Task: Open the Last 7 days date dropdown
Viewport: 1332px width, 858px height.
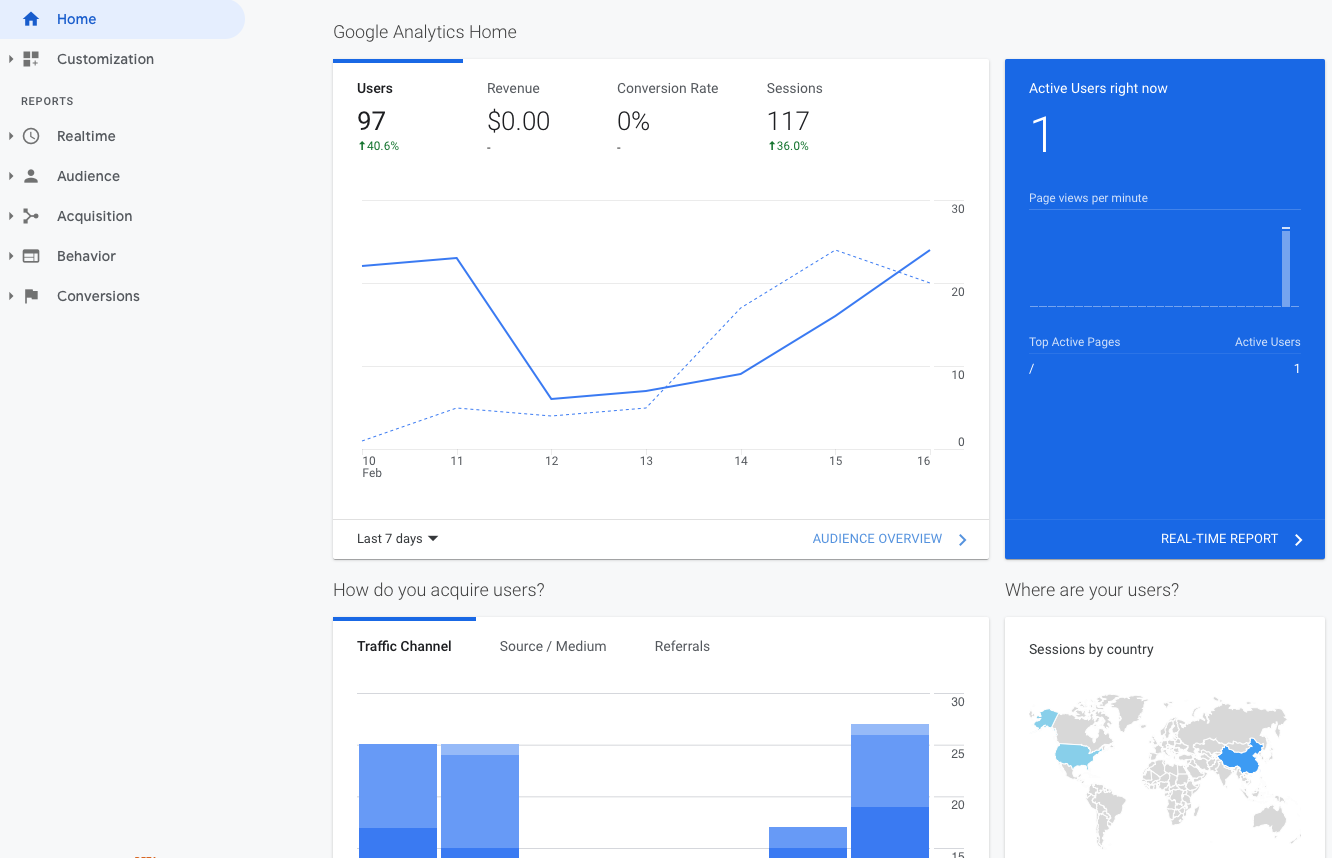Action: [396, 538]
